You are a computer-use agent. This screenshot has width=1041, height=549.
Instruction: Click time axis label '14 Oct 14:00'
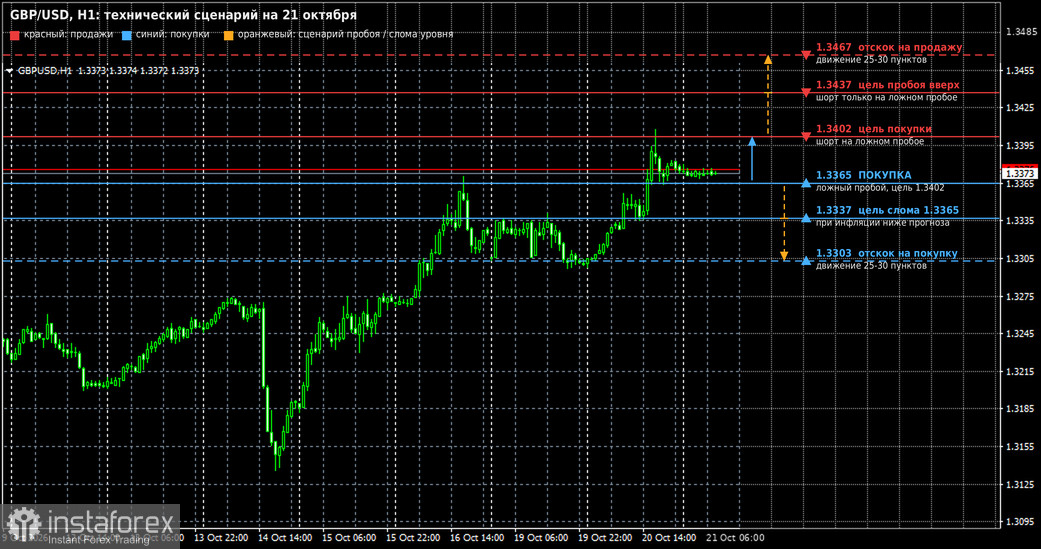pyautogui.click(x=285, y=537)
